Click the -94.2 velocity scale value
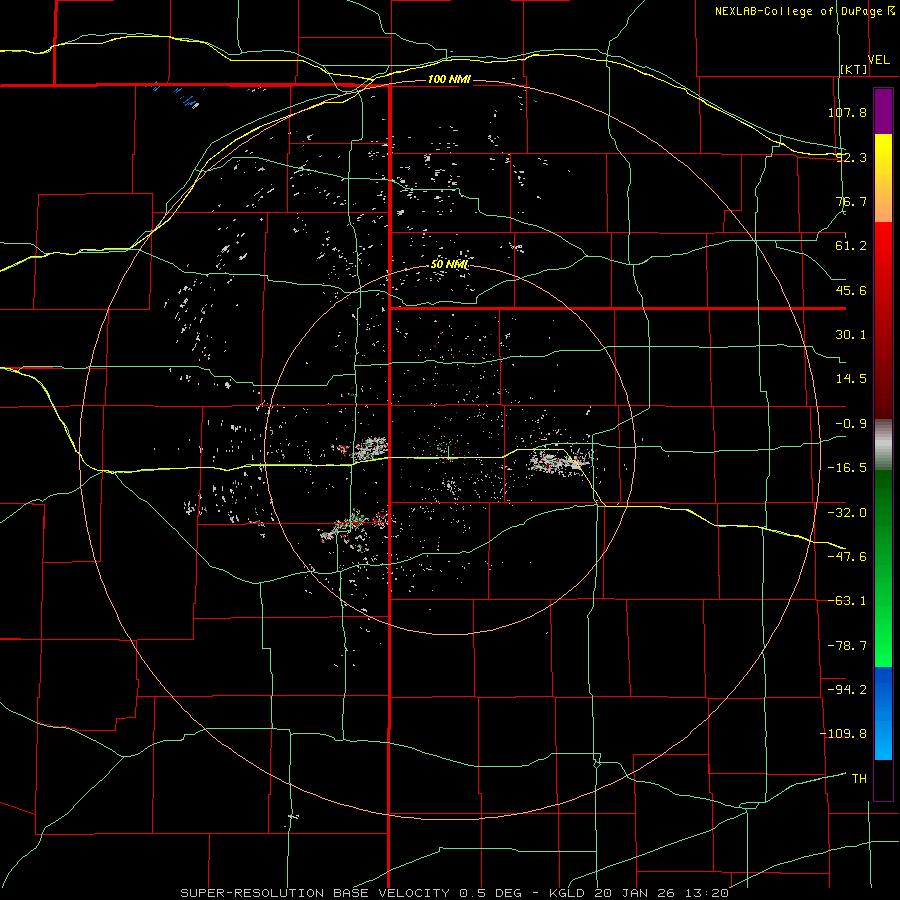This screenshot has height=900, width=900. [x=847, y=690]
